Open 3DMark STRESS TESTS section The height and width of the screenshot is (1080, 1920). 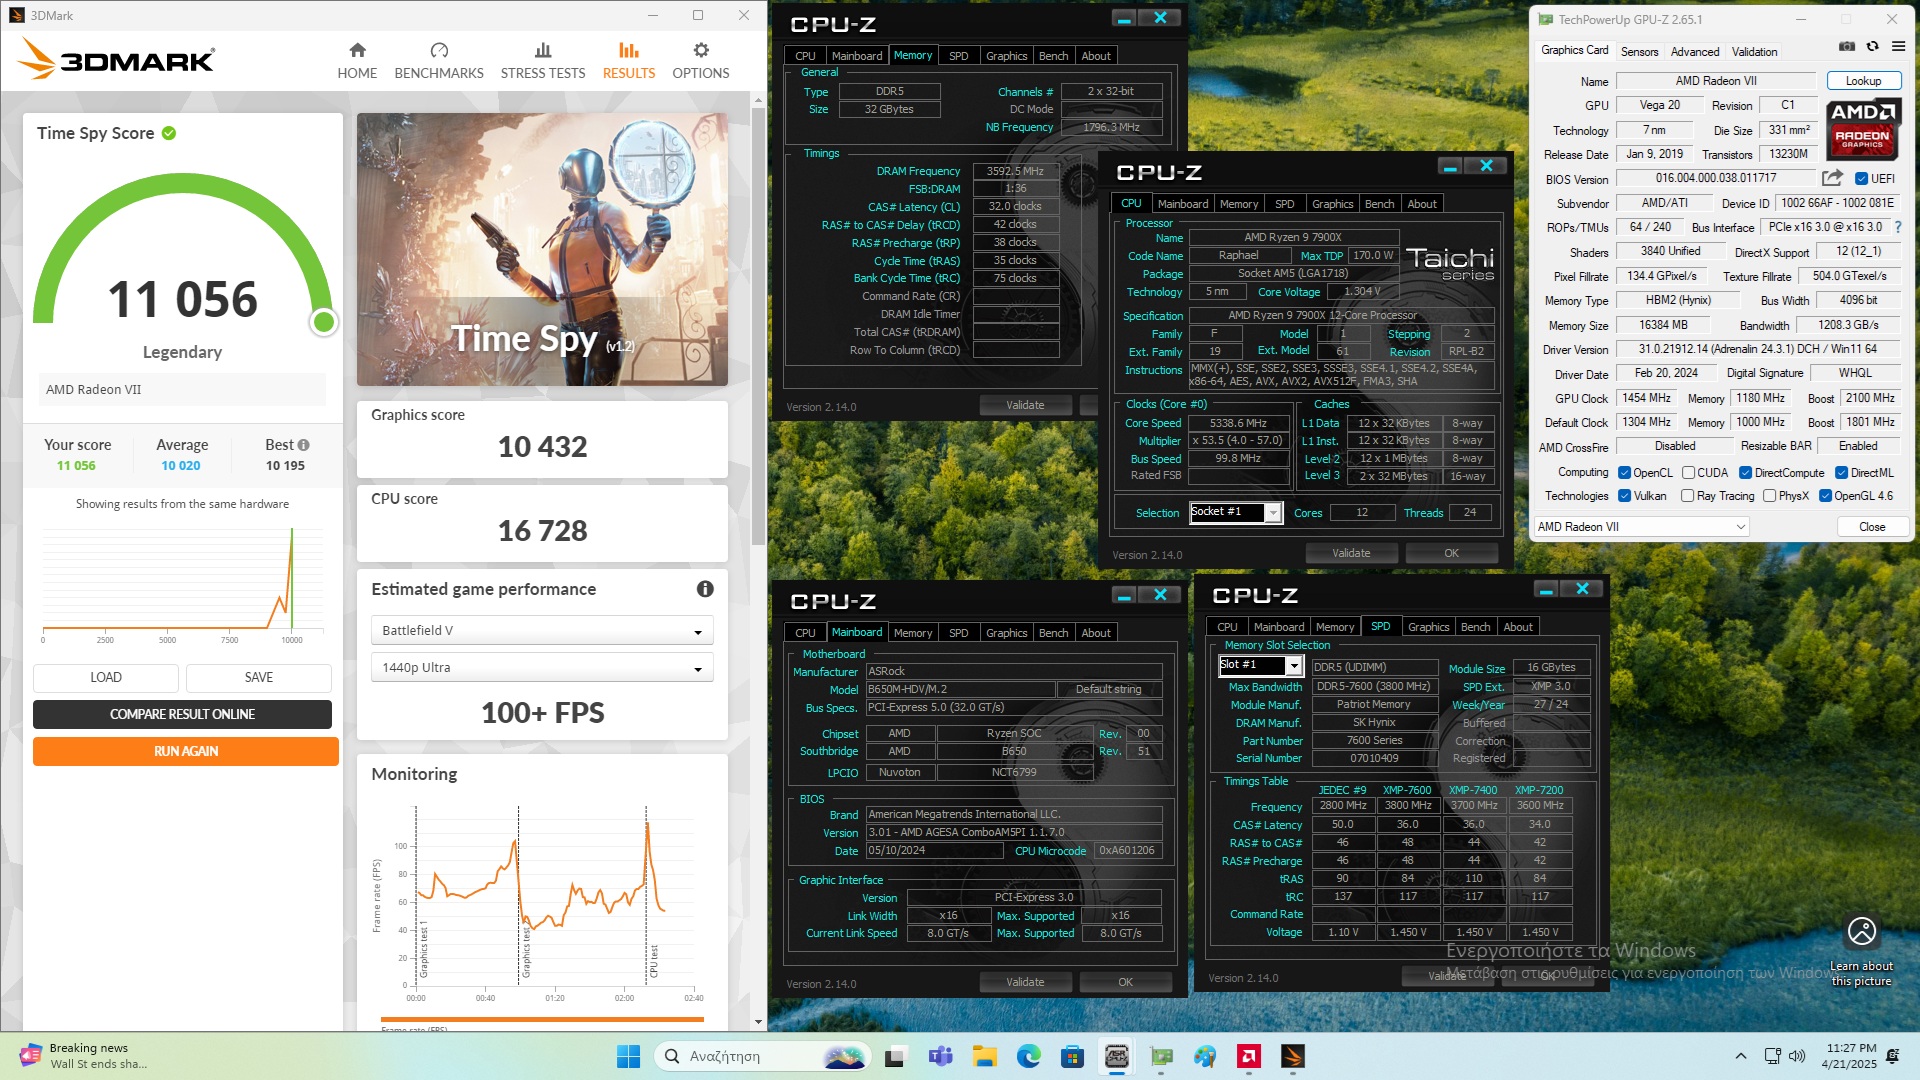[x=543, y=60]
